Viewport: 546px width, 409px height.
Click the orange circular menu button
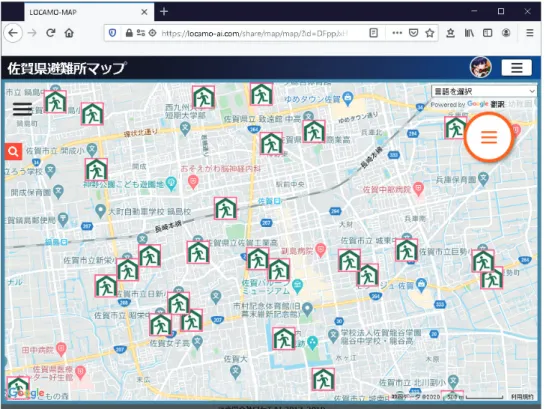[x=489, y=137]
